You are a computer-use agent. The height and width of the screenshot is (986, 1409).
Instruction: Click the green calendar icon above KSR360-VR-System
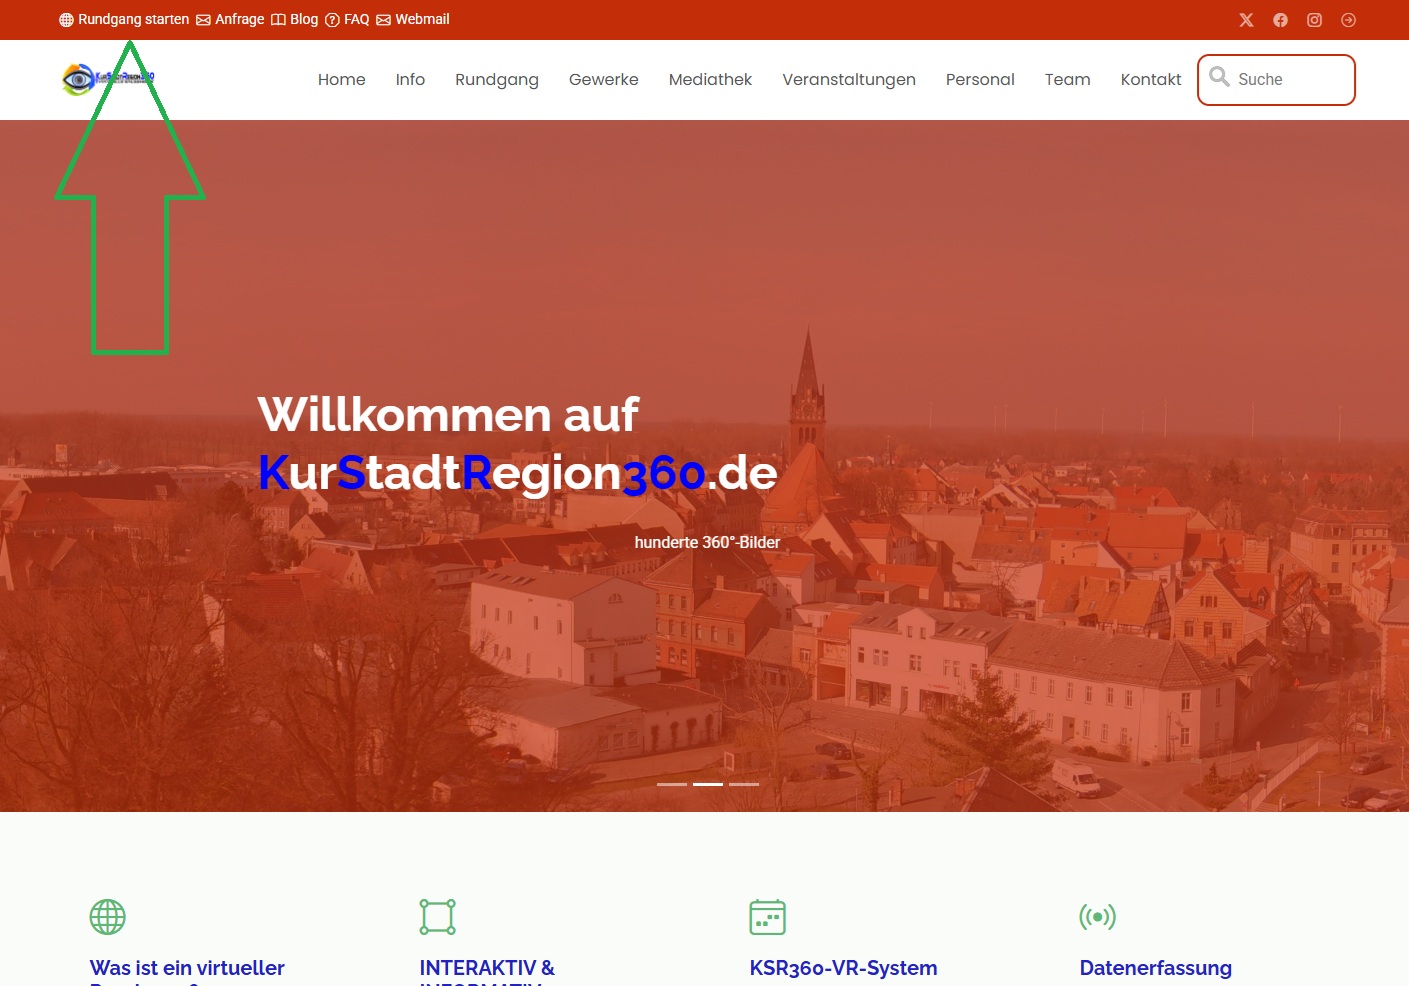[767, 917]
